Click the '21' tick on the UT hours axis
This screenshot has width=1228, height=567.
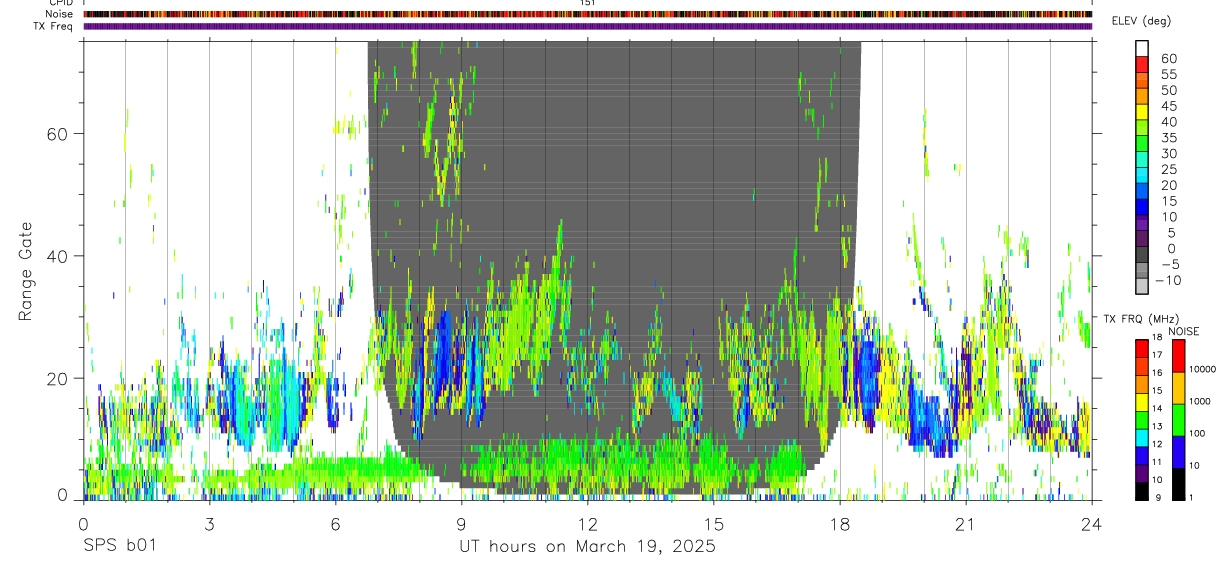pos(965,523)
